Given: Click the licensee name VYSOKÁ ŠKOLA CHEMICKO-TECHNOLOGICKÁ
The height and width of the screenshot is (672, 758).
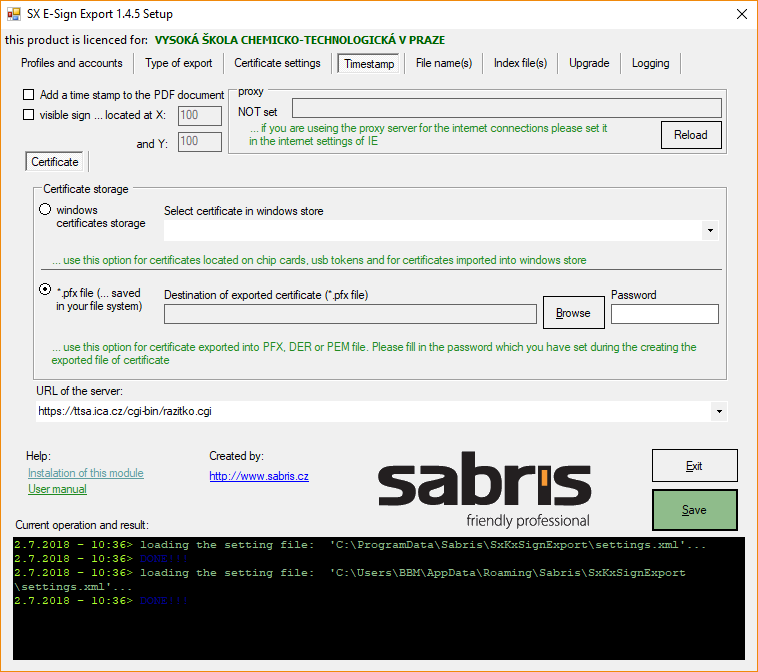Looking at the screenshot, I should (300, 40).
